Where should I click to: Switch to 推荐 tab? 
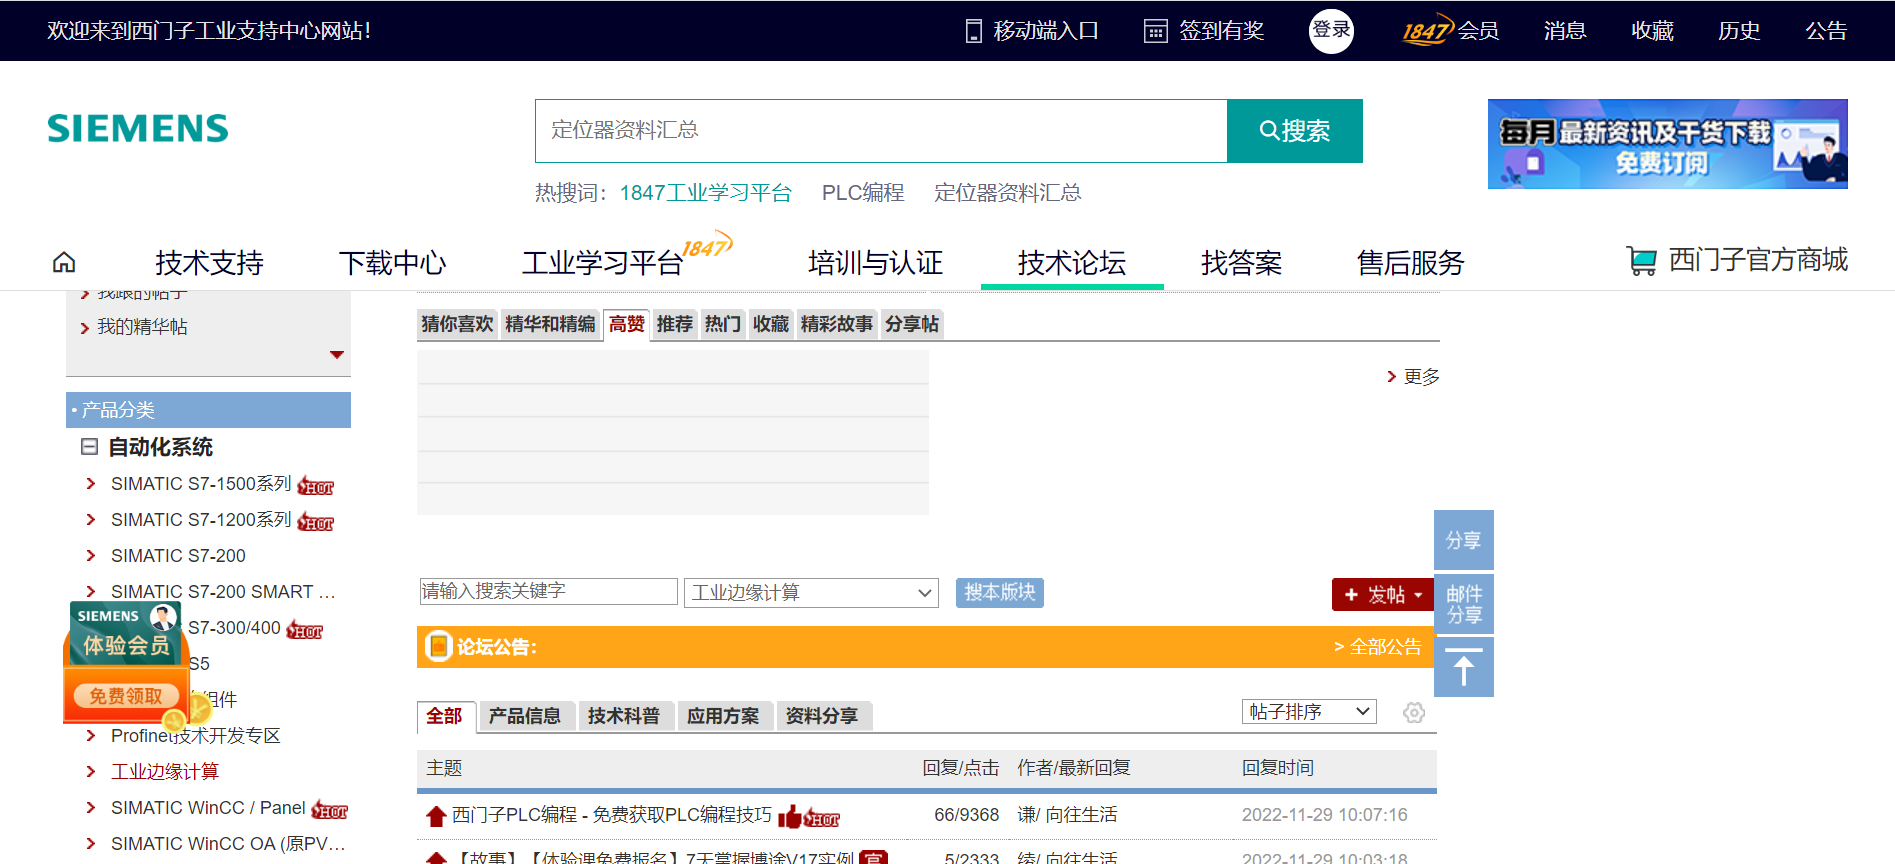coord(675,324)
